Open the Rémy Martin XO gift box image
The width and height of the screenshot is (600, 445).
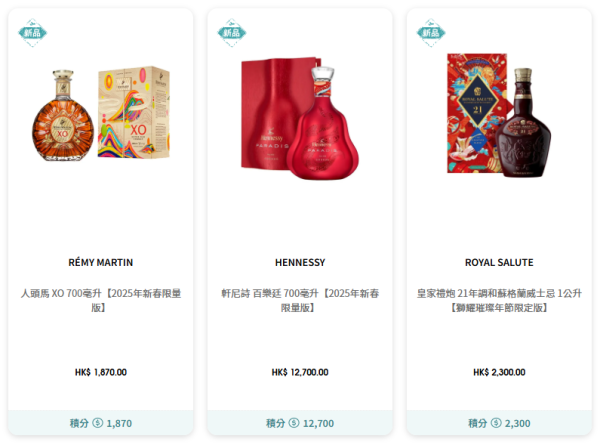tap(134, 112)
